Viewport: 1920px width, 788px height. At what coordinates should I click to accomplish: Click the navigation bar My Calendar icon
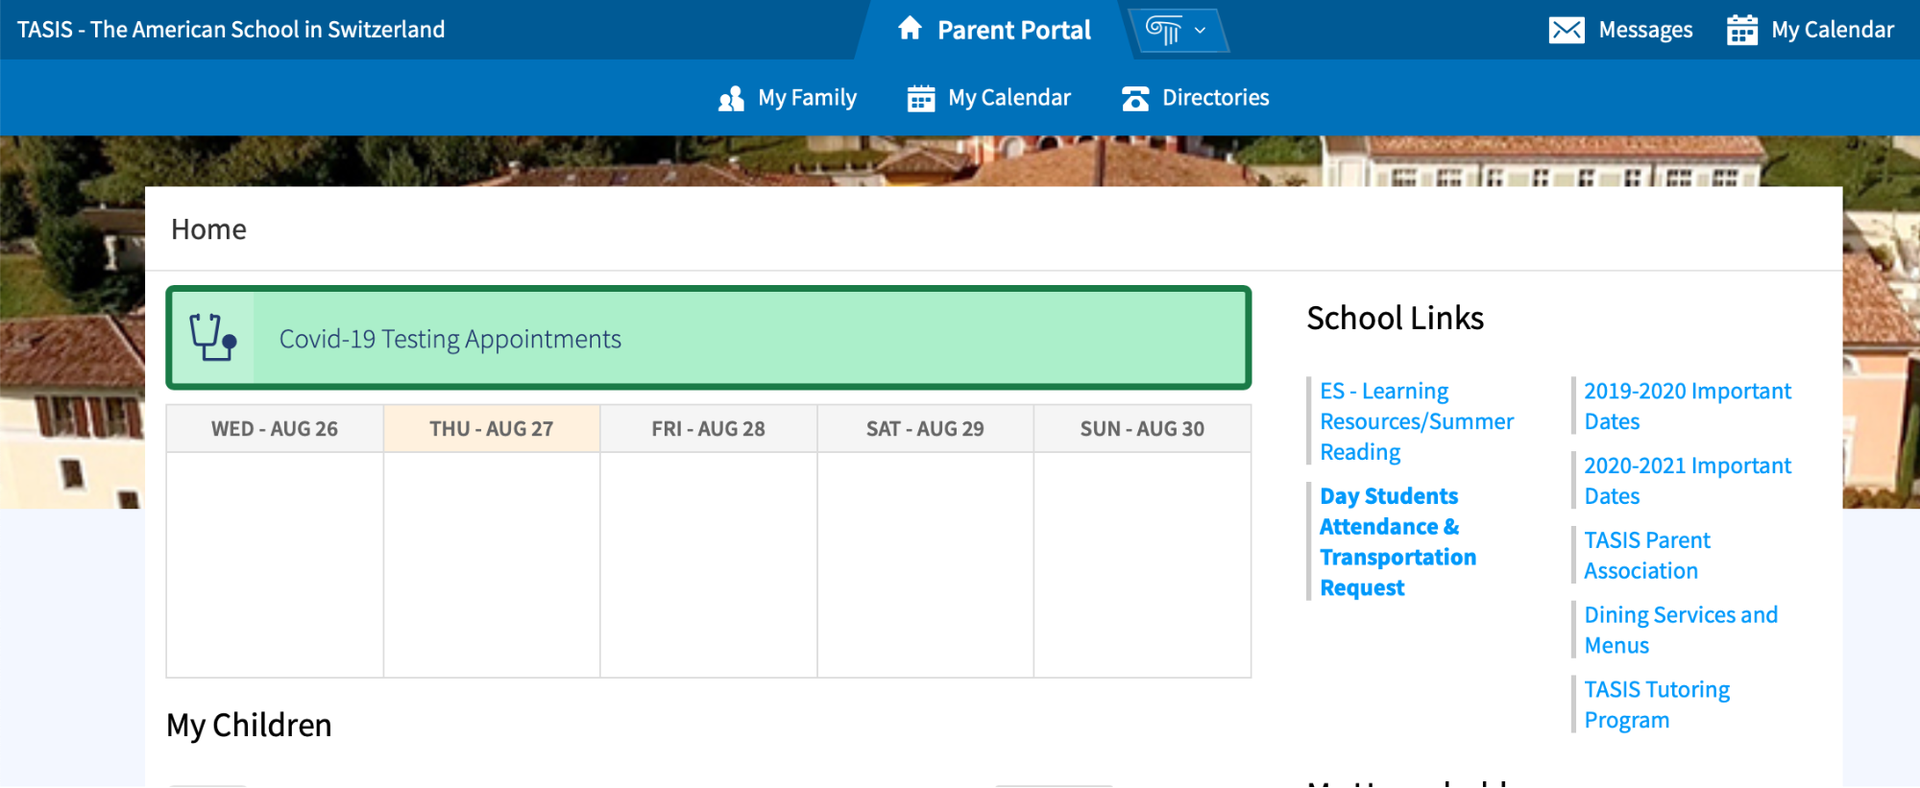921,98
